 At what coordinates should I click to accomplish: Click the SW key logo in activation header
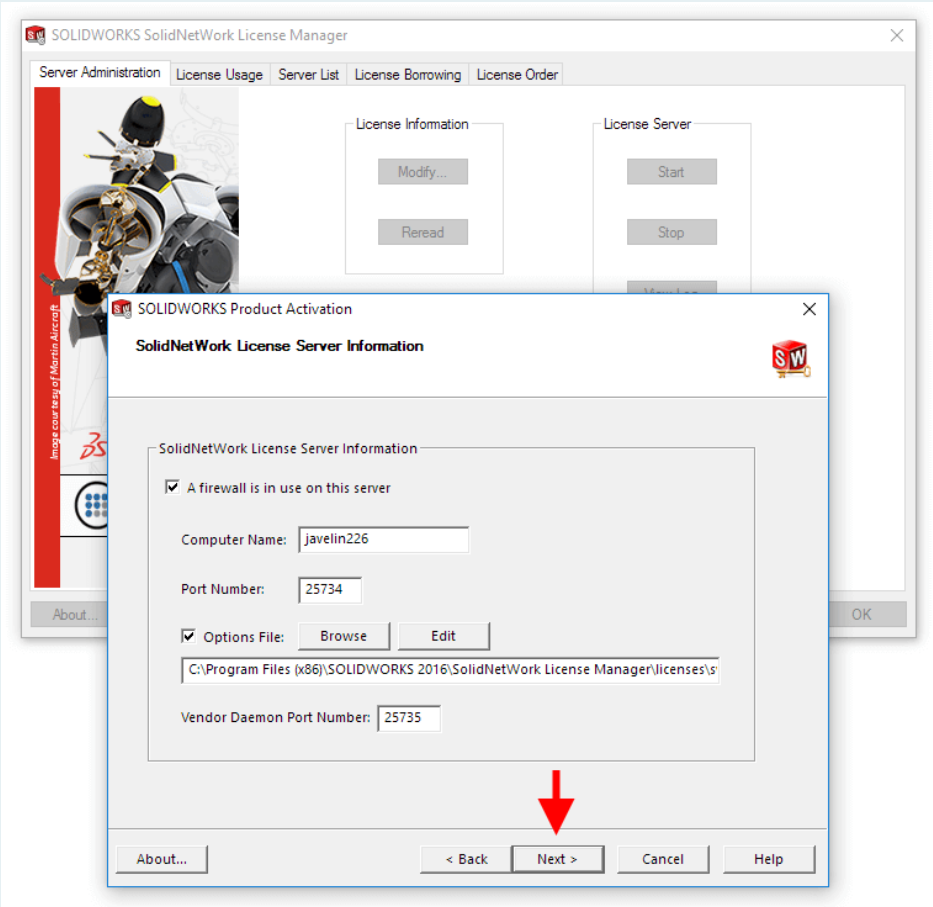point(791,358)
